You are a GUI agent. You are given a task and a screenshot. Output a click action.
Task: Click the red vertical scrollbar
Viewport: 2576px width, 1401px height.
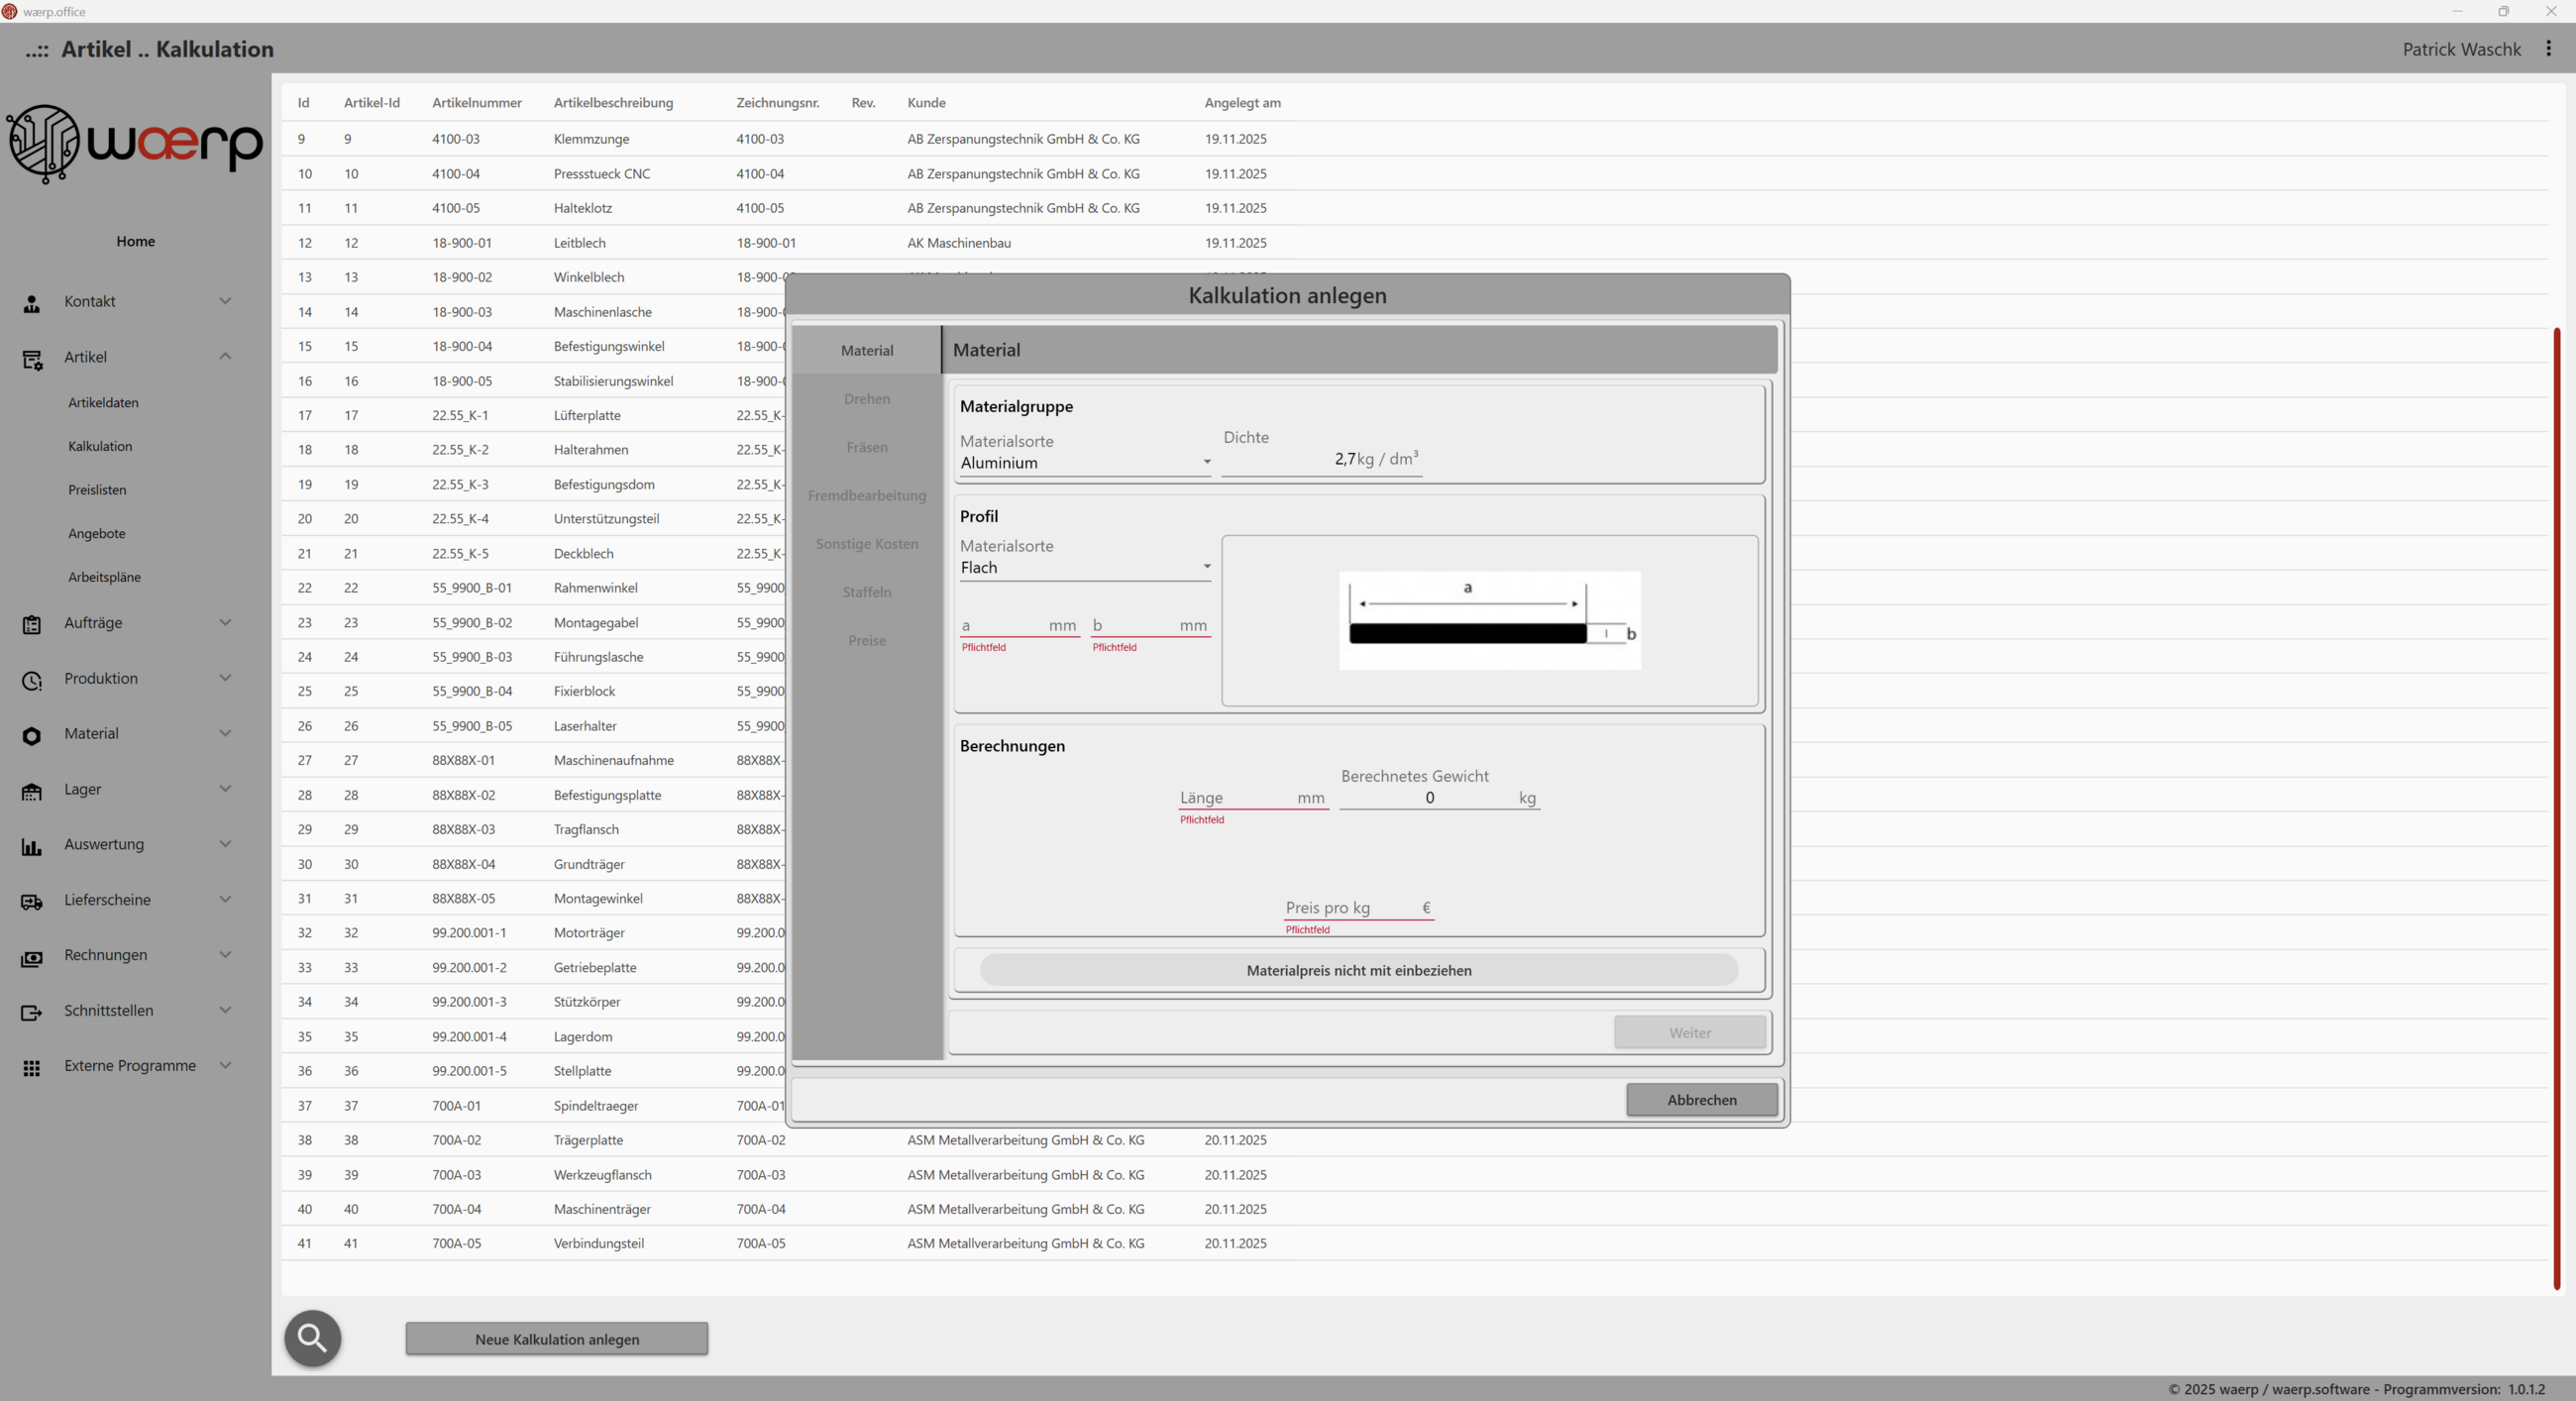[x=2556, y=800]
